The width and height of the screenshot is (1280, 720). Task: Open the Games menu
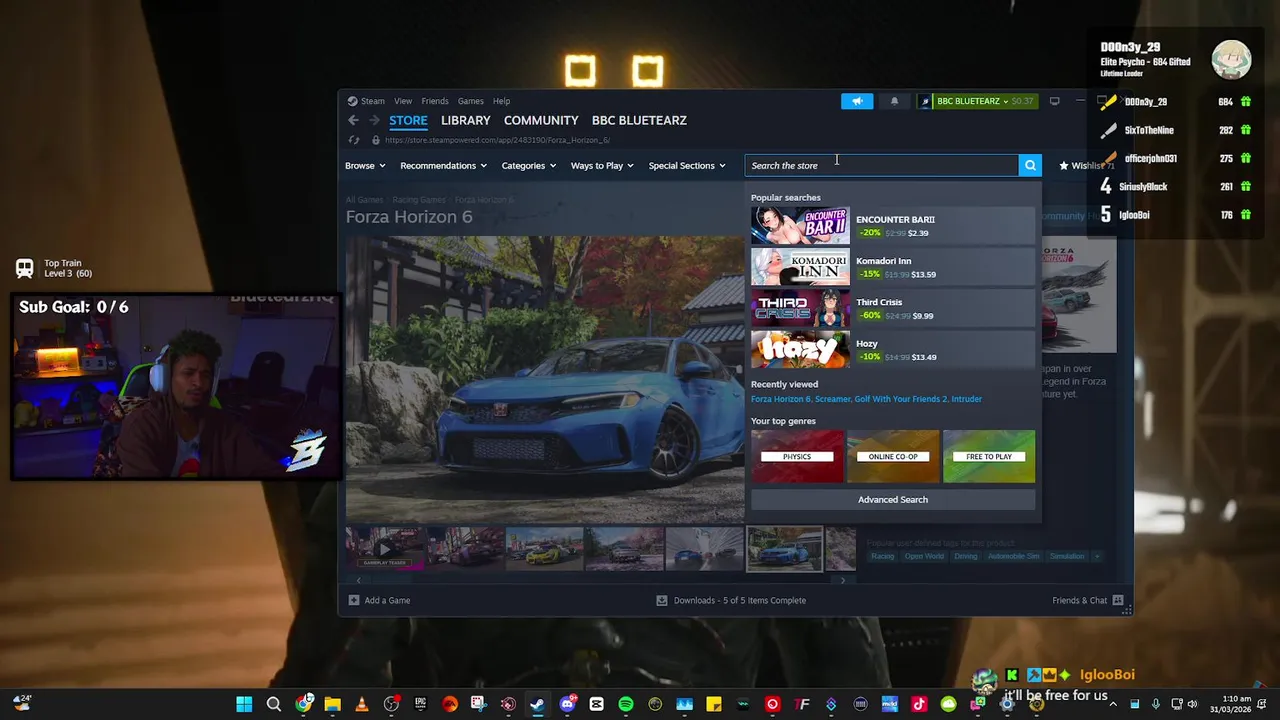pos(471,101)
